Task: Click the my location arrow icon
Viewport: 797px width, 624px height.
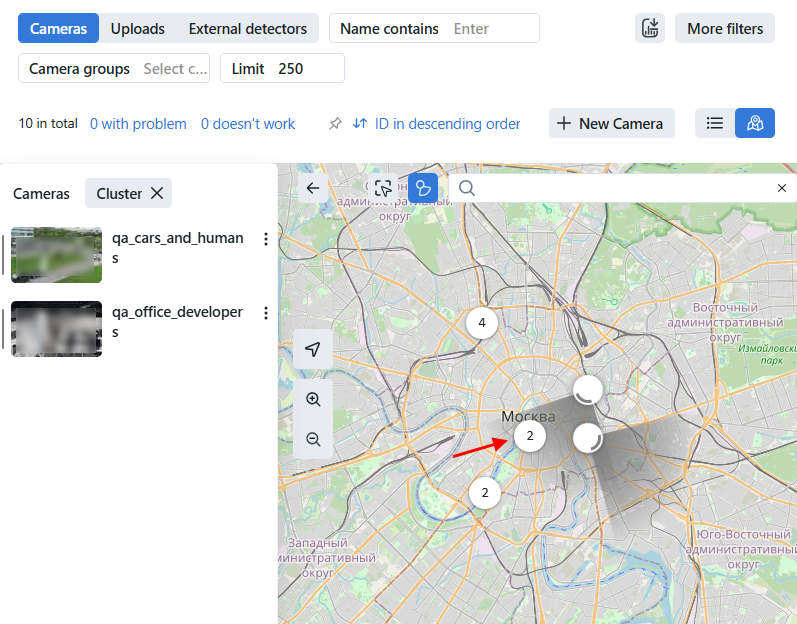Action: [x=314, y=349]
